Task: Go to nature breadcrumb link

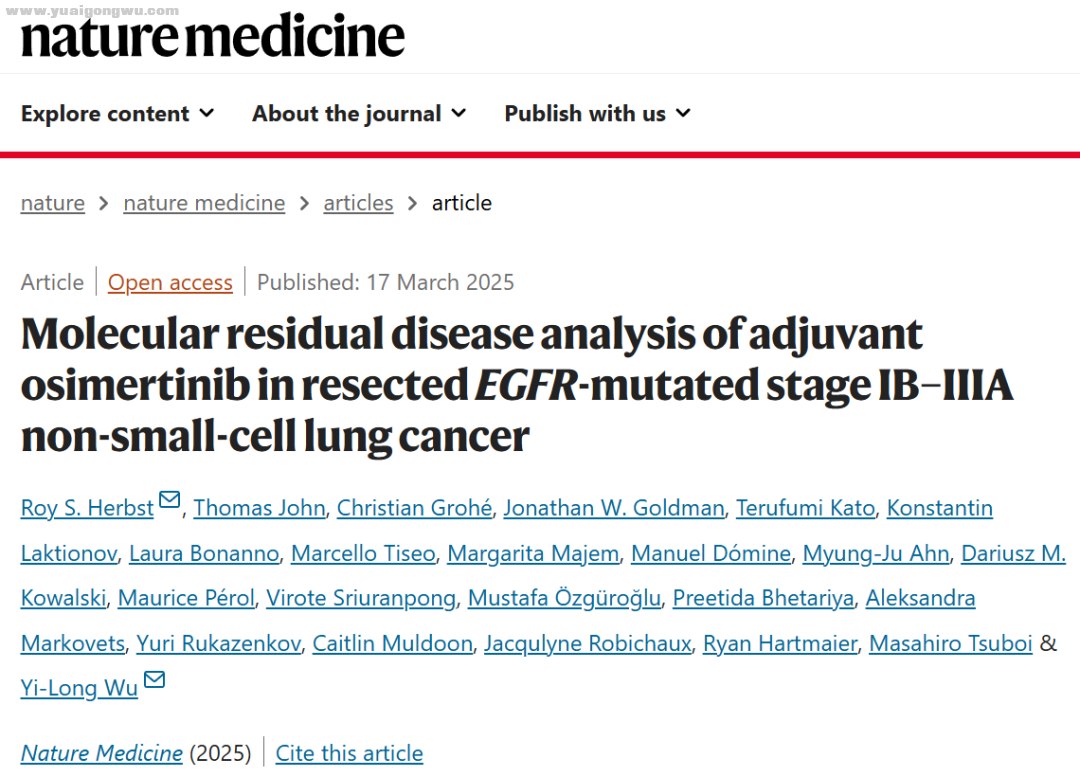Action: [x=53, y=203]
